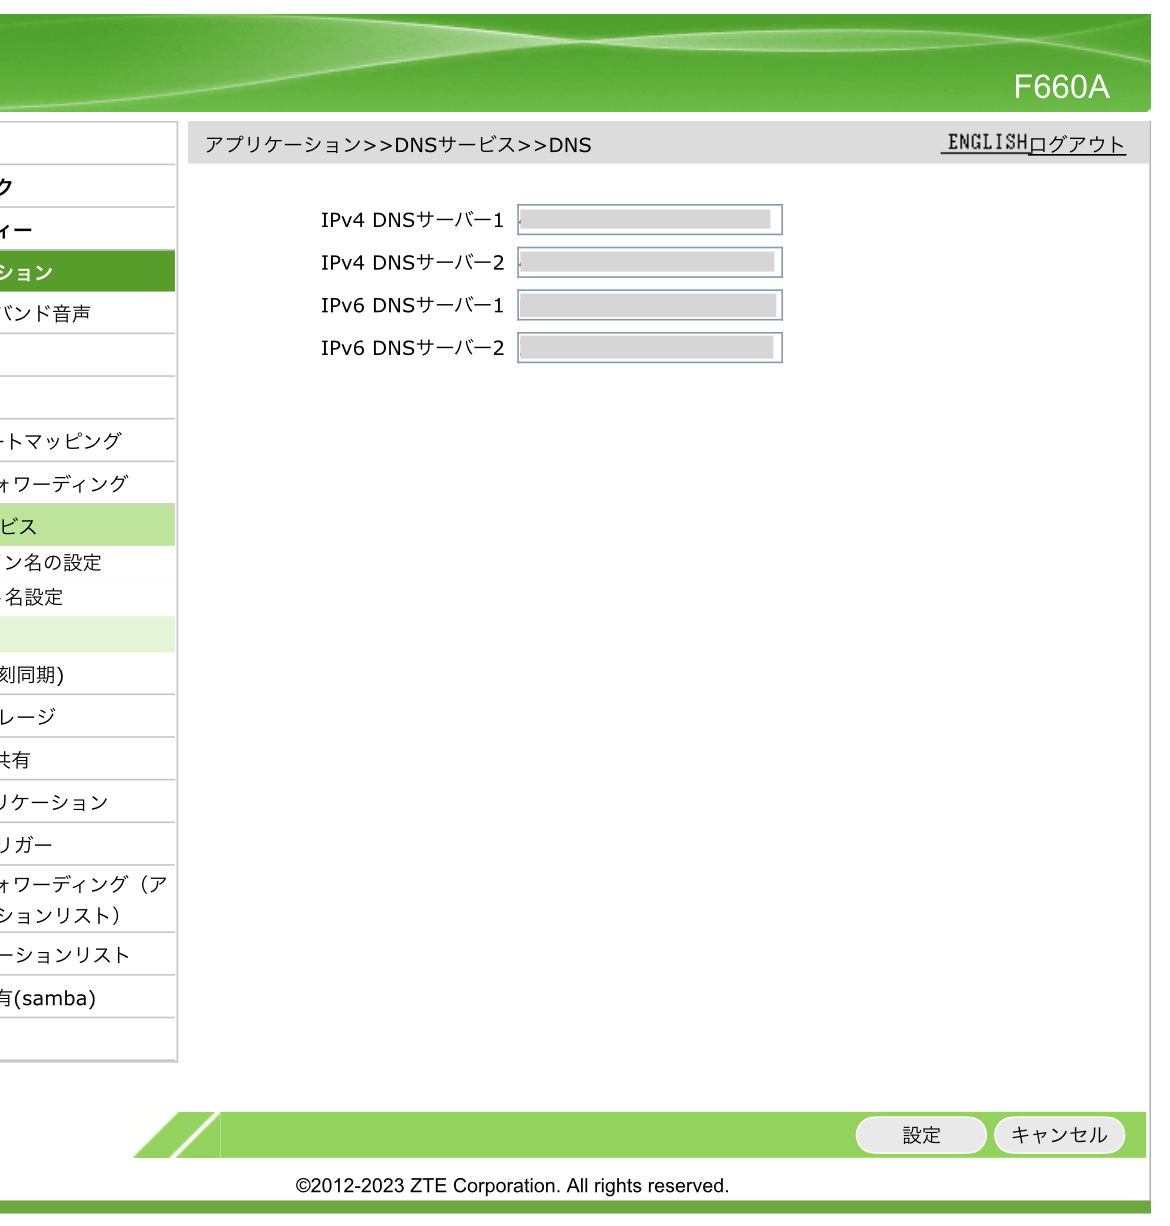This screenshot has height=1226, width=1170.
Task: Open the 有(samba) sidebar item
Action: (87, 998)
